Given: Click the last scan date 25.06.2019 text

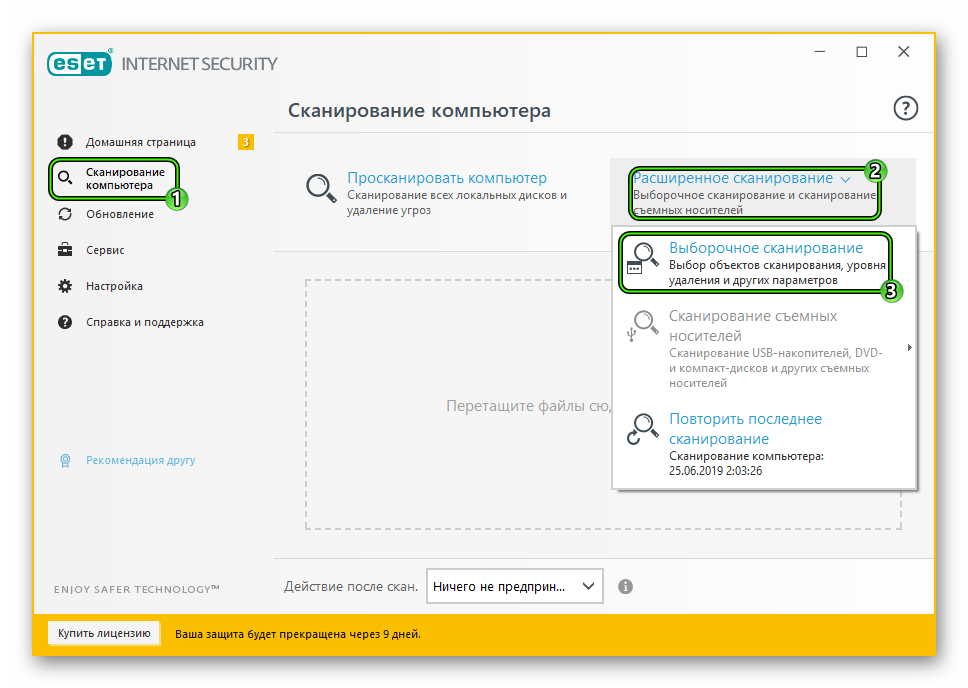Looking at the screenshot, I should (x=716, y=471).
